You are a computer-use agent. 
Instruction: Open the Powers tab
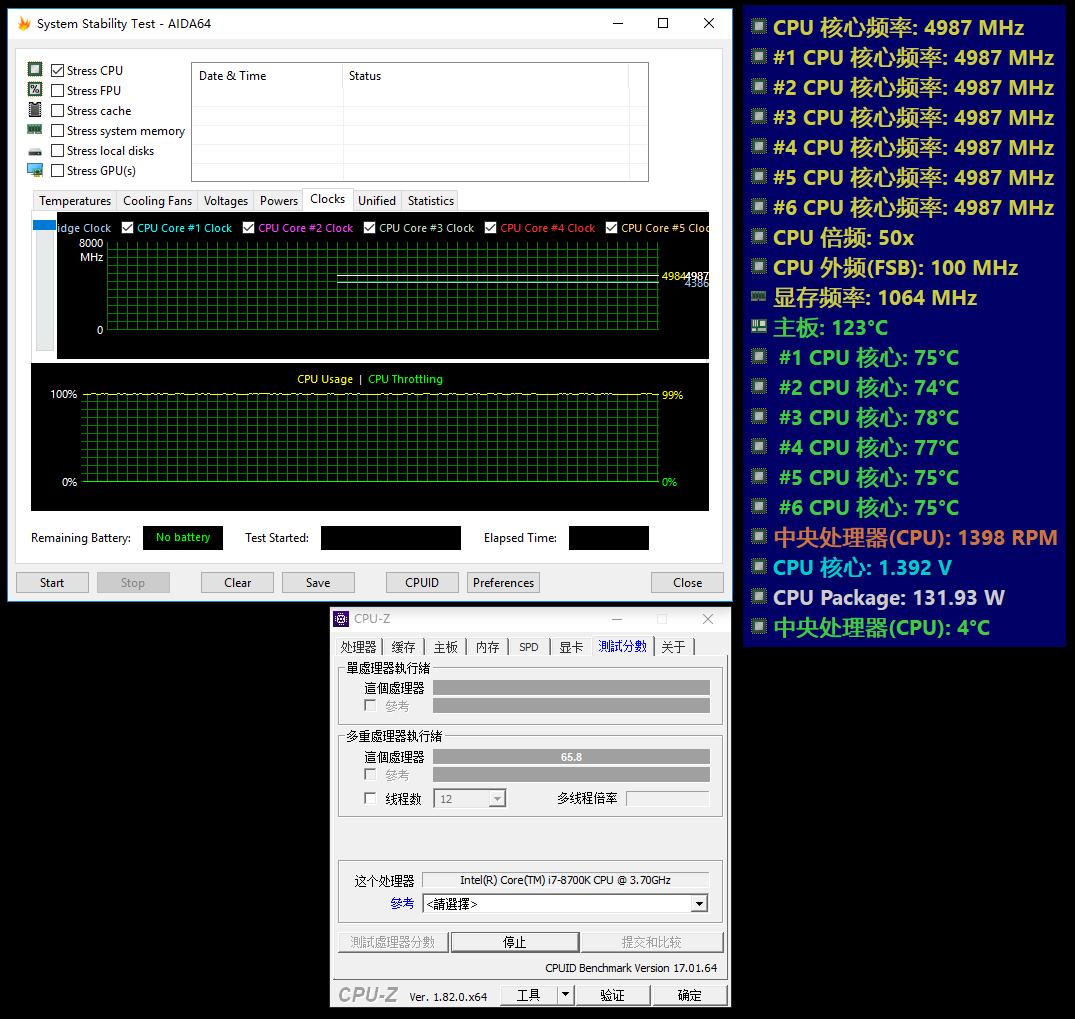[x=278, y=201]
